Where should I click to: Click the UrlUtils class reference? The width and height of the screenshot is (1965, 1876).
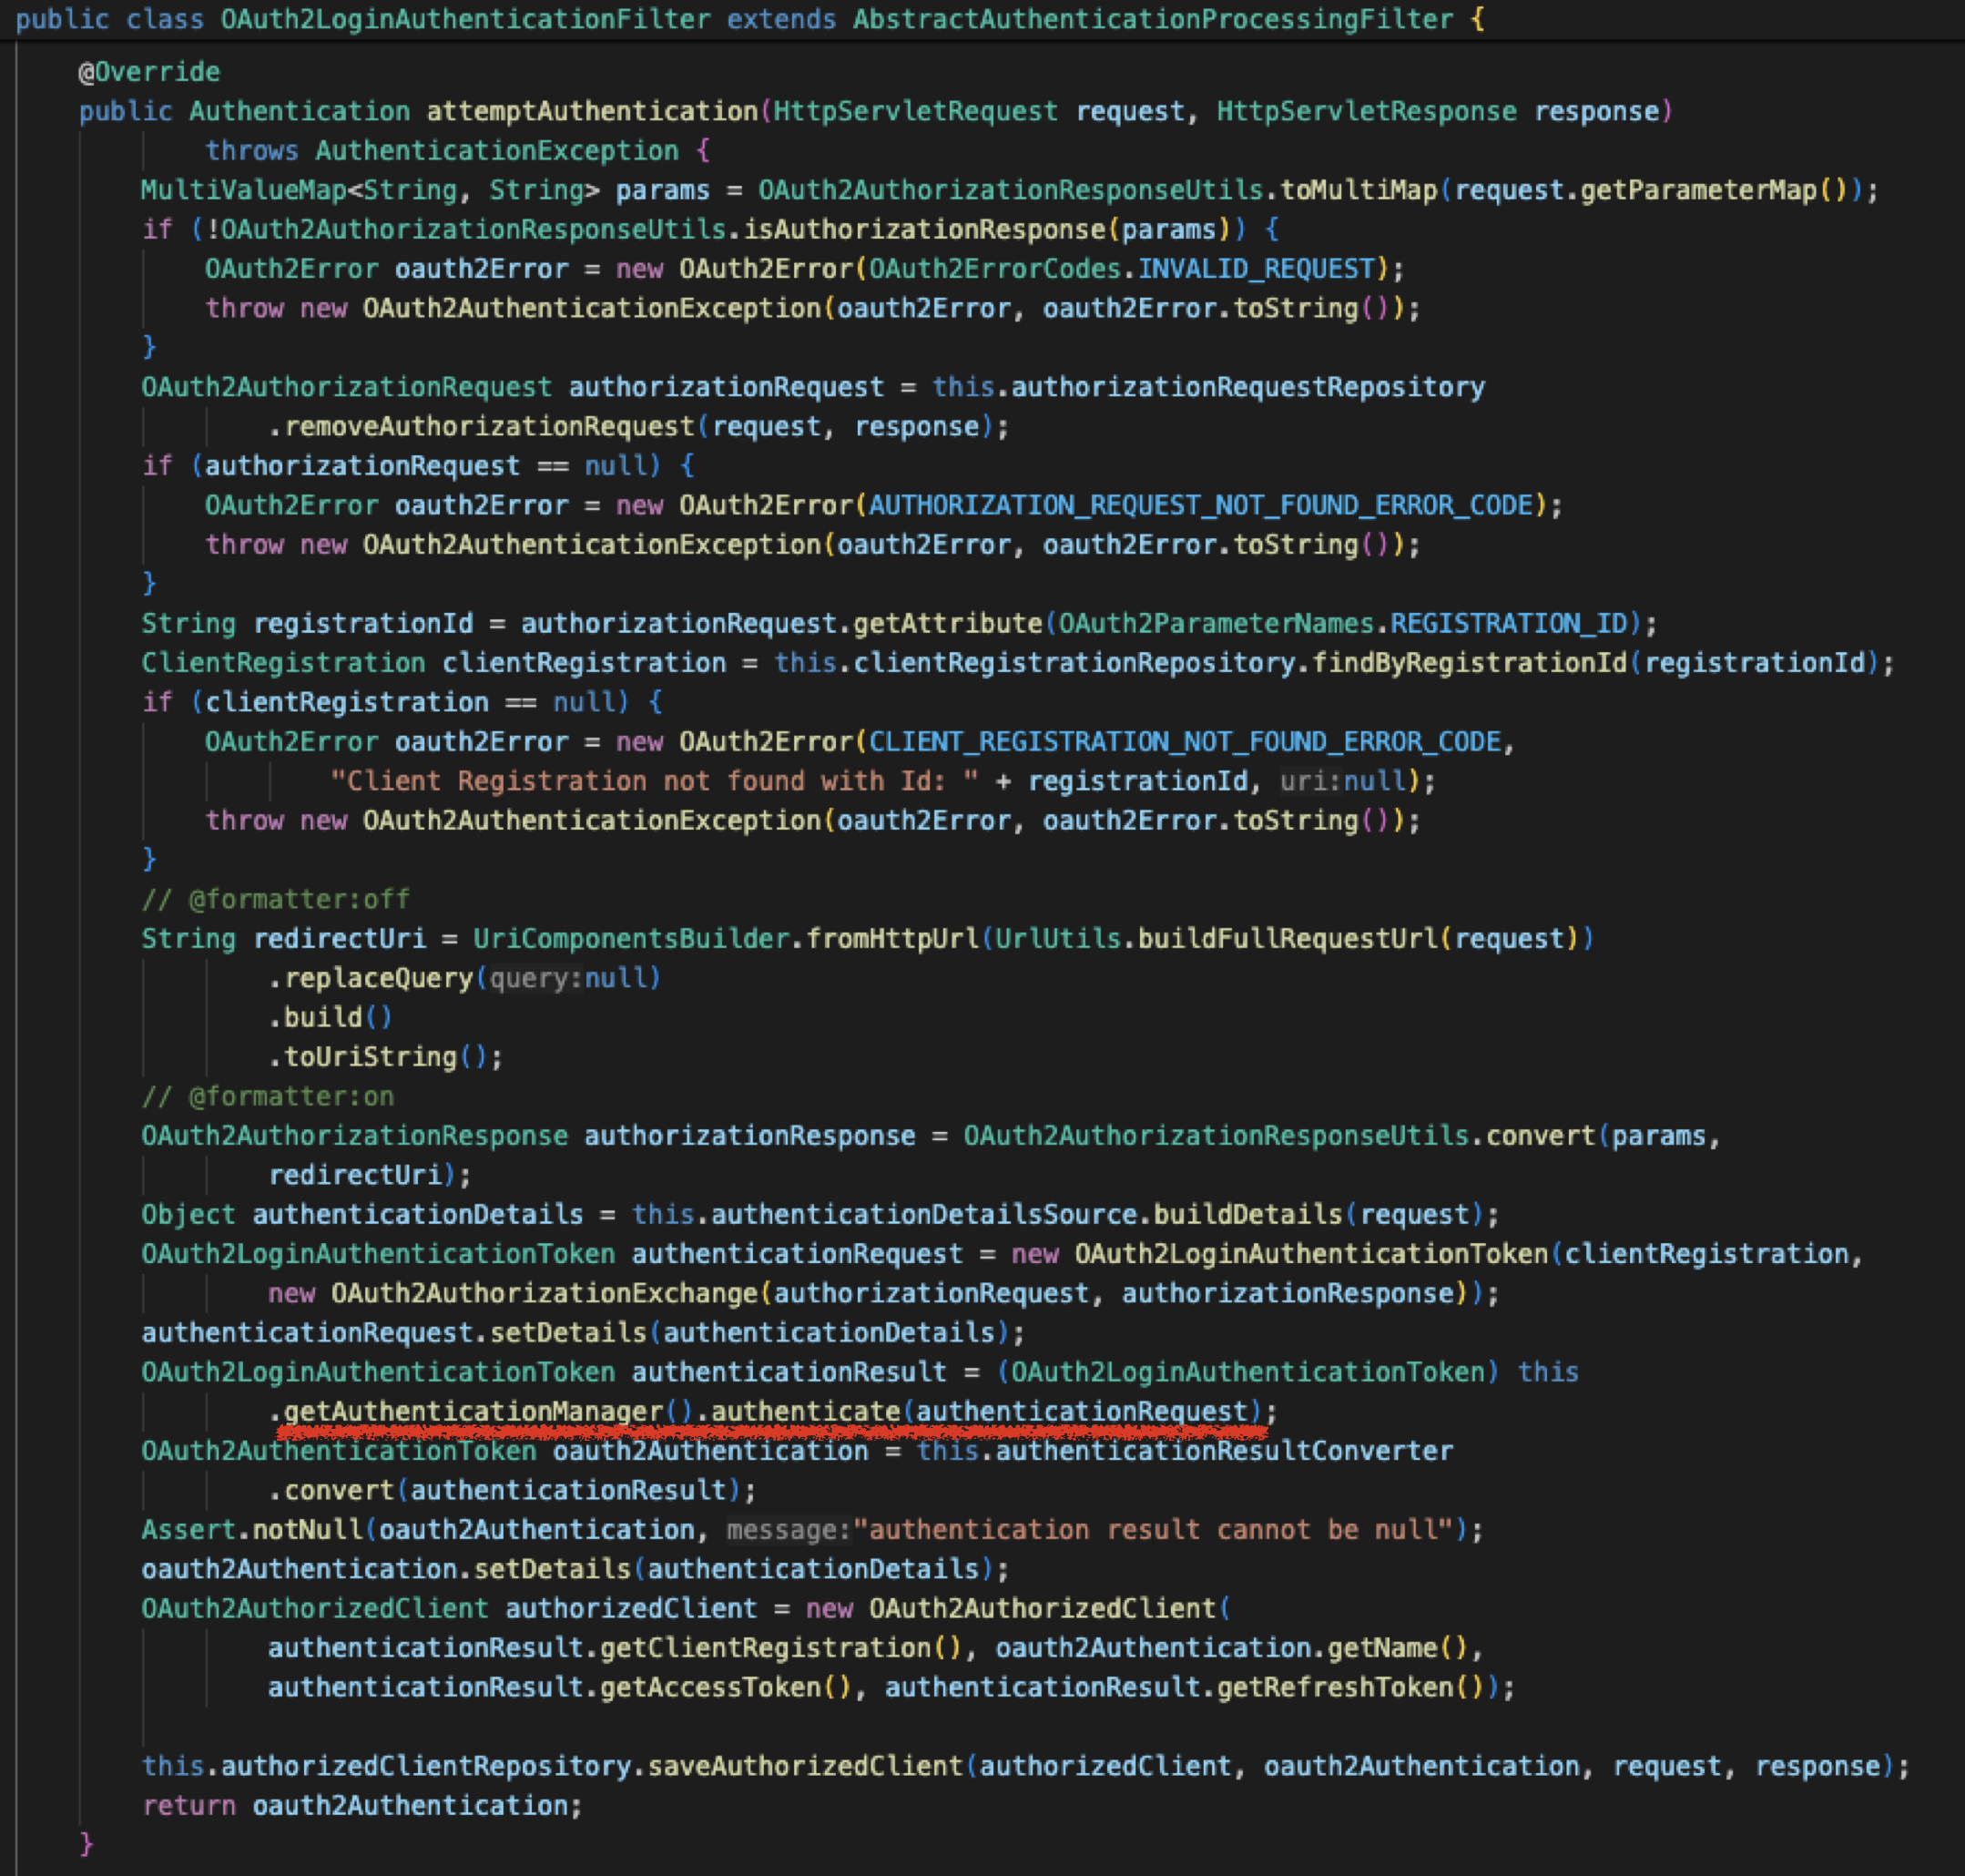(x=1058, y=939)
